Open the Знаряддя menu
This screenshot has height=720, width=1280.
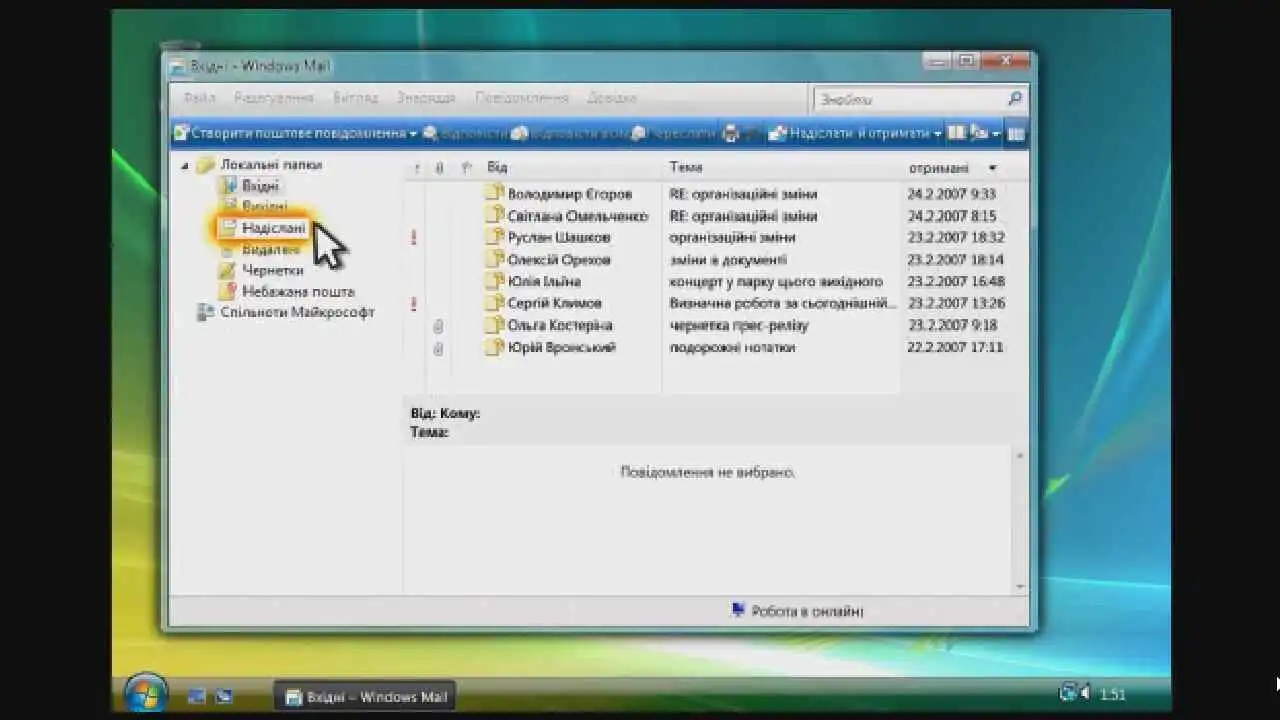tap(426, 98)
